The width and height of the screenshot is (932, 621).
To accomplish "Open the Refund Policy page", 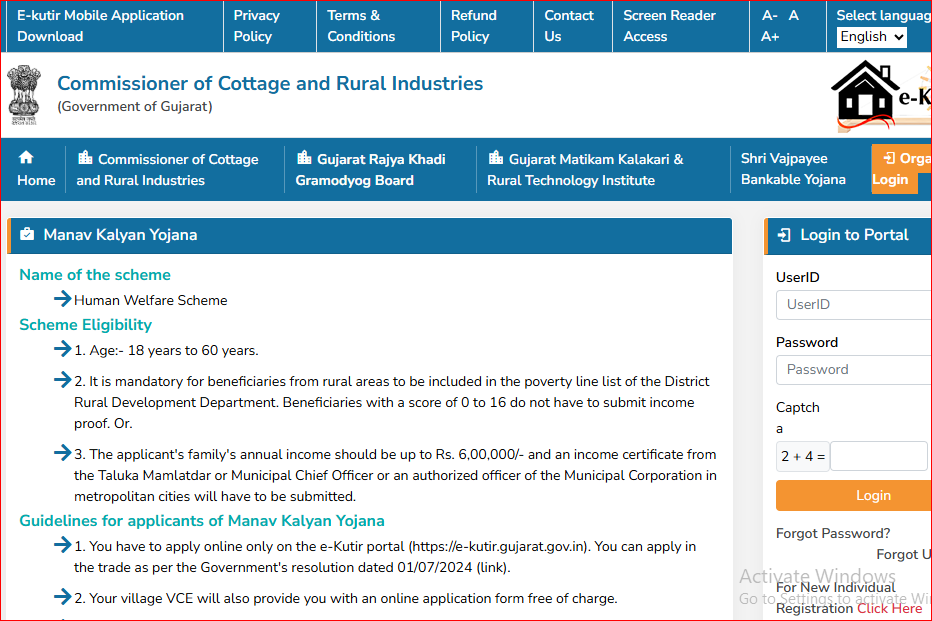I will 474,26.
